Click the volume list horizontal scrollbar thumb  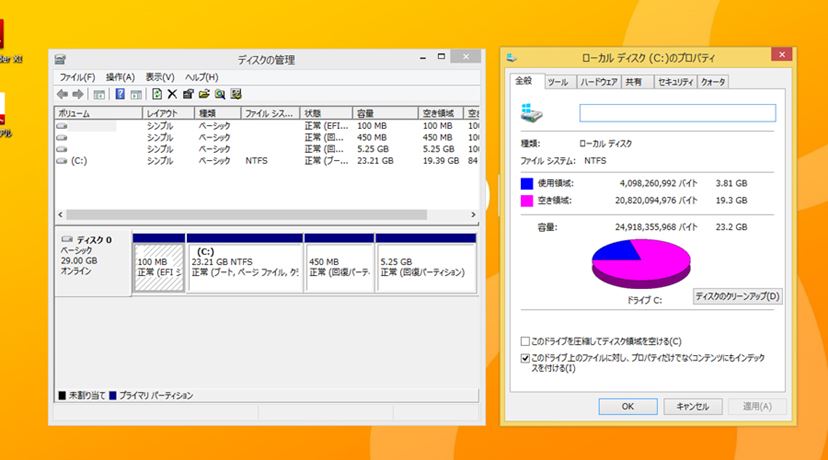coord(247,214)
